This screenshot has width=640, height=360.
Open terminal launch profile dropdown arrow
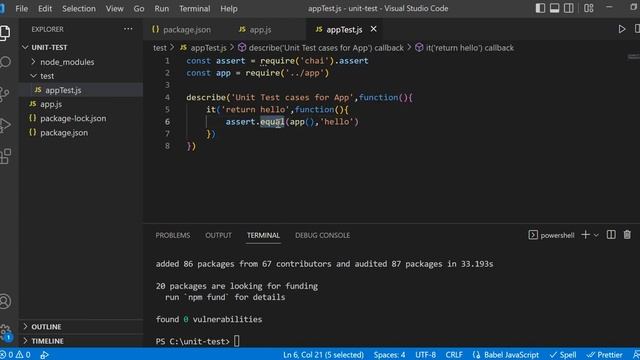pyautogui.click(x=596, y=235)
